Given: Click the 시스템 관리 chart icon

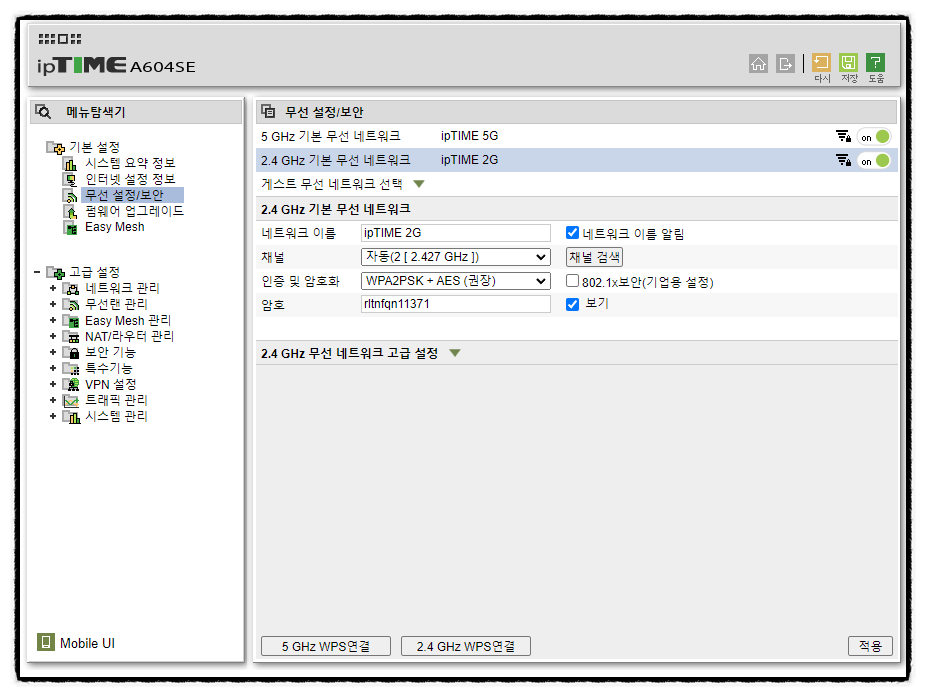Looking at the screenshot, I should point(71,417).
